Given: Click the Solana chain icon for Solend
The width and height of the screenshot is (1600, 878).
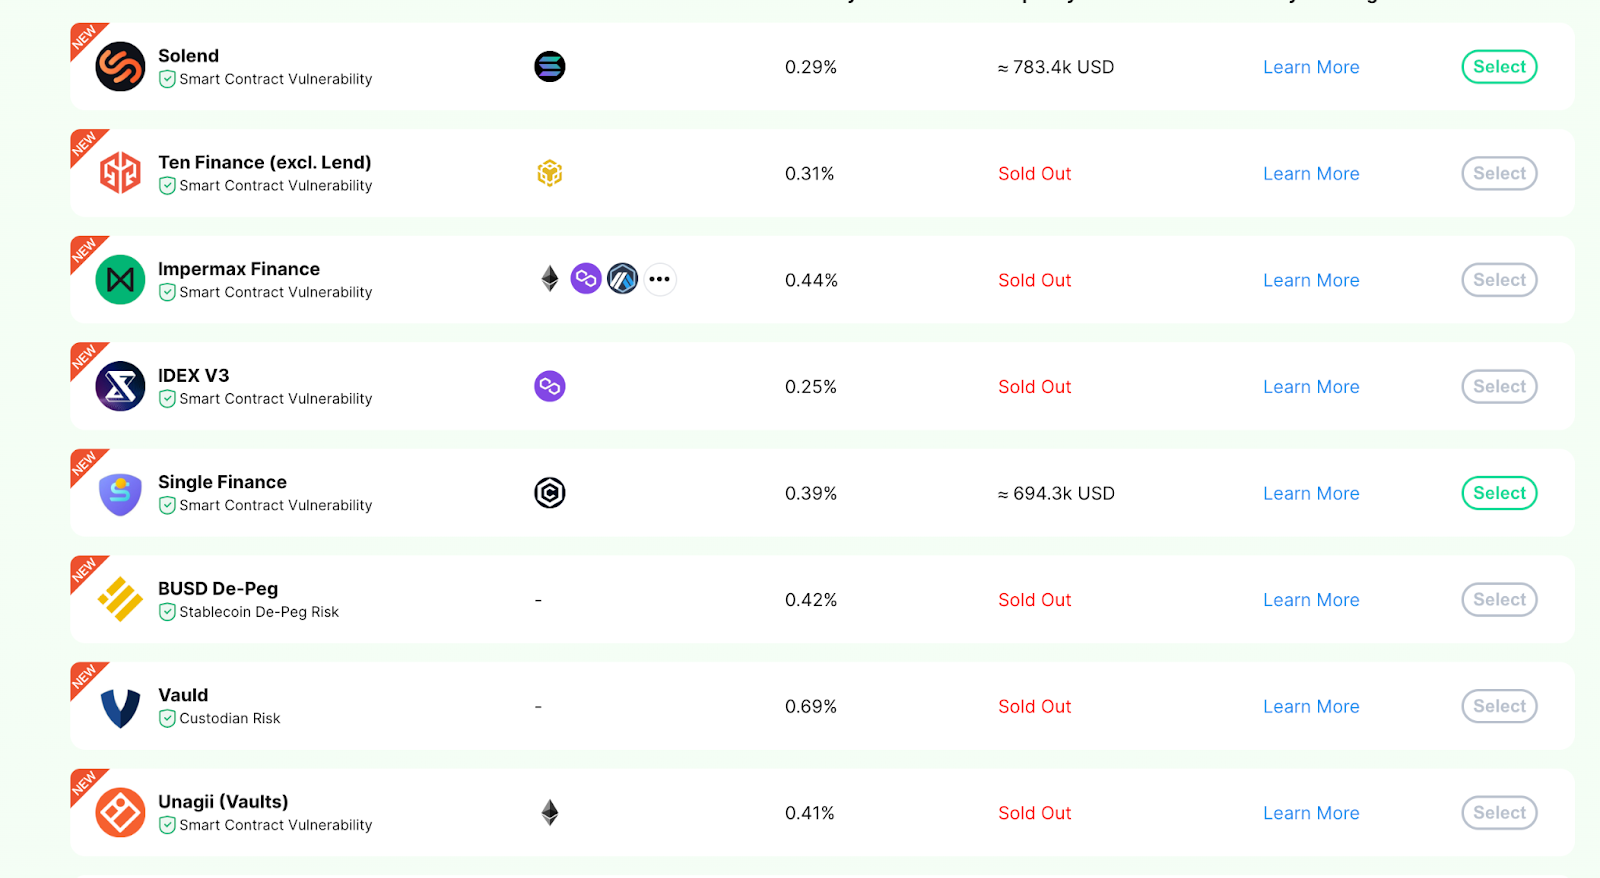Looking at the screenshot, I should coord(550,67).
